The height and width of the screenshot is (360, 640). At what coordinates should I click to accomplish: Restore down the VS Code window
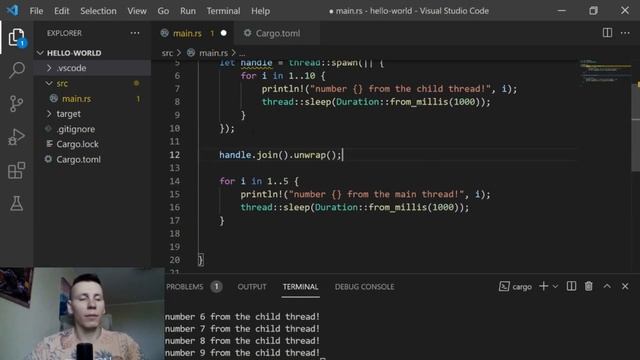[593, 11]
